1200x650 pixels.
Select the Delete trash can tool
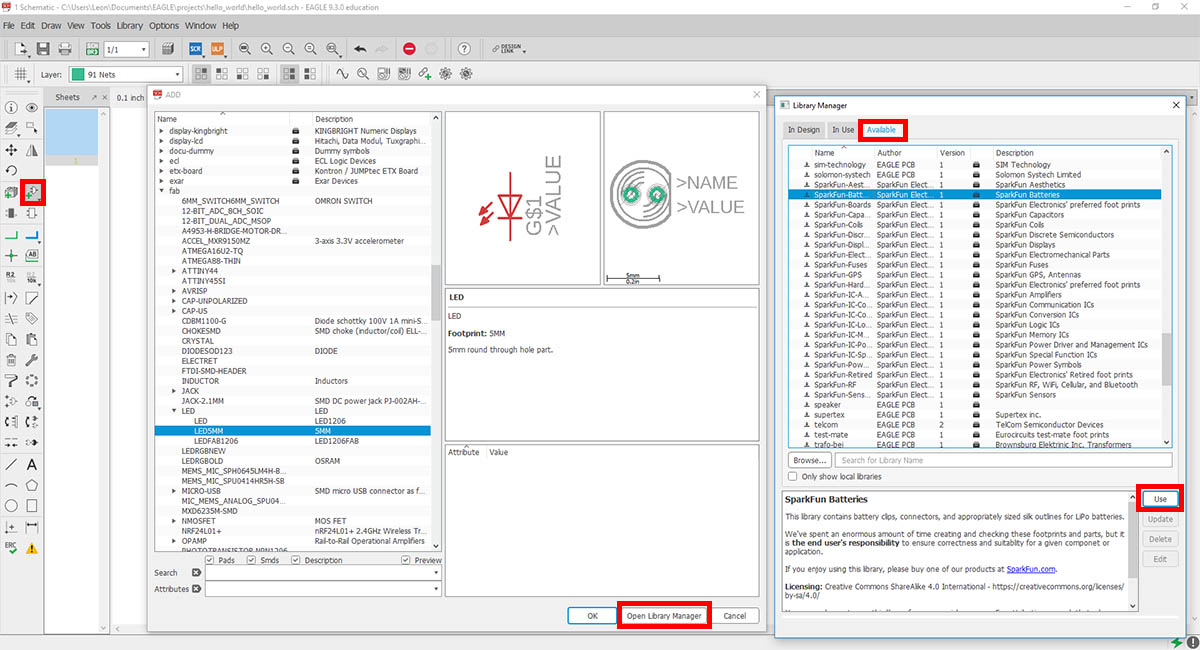[12, 360]
